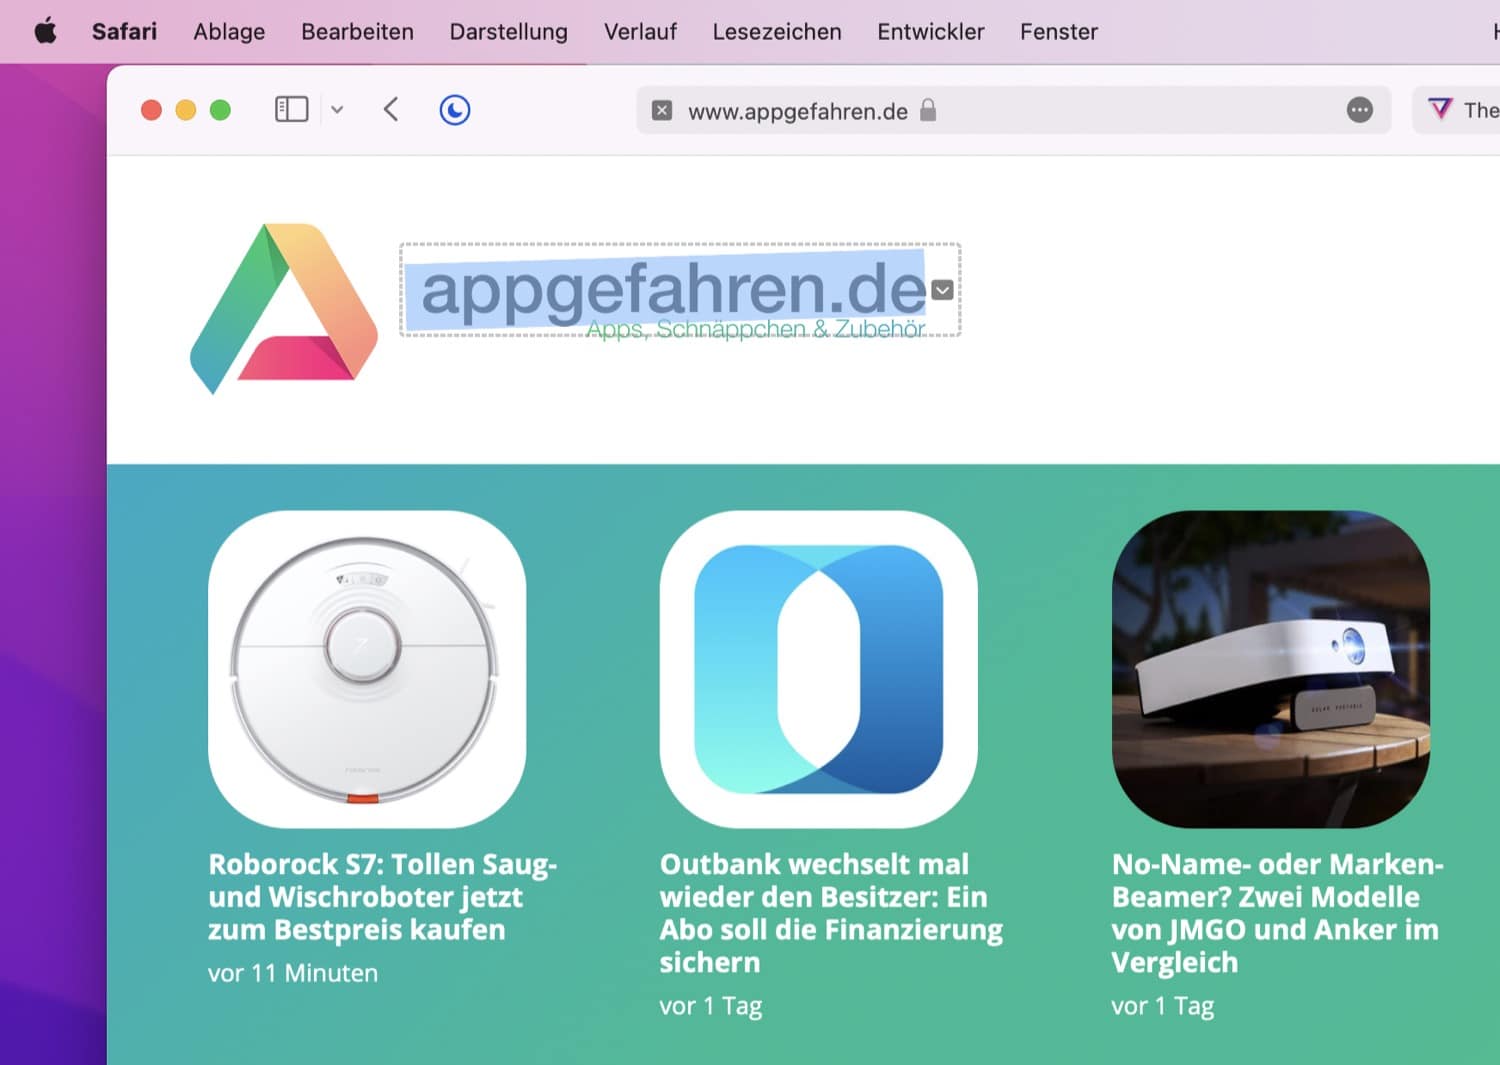Open the Lesezeichen menu
The image size is (1500, 1065).
[x=776, y=32]
